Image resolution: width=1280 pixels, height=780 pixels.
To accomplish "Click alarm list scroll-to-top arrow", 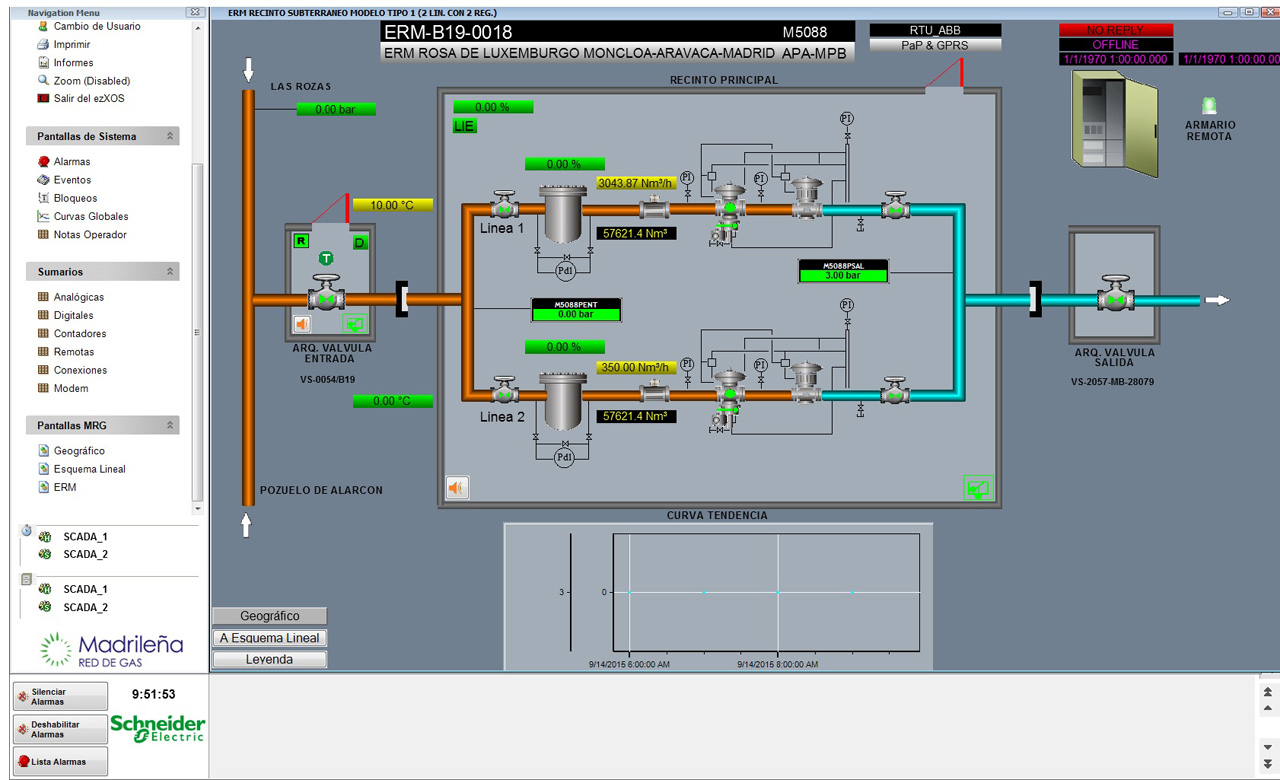I will 1268,692.
